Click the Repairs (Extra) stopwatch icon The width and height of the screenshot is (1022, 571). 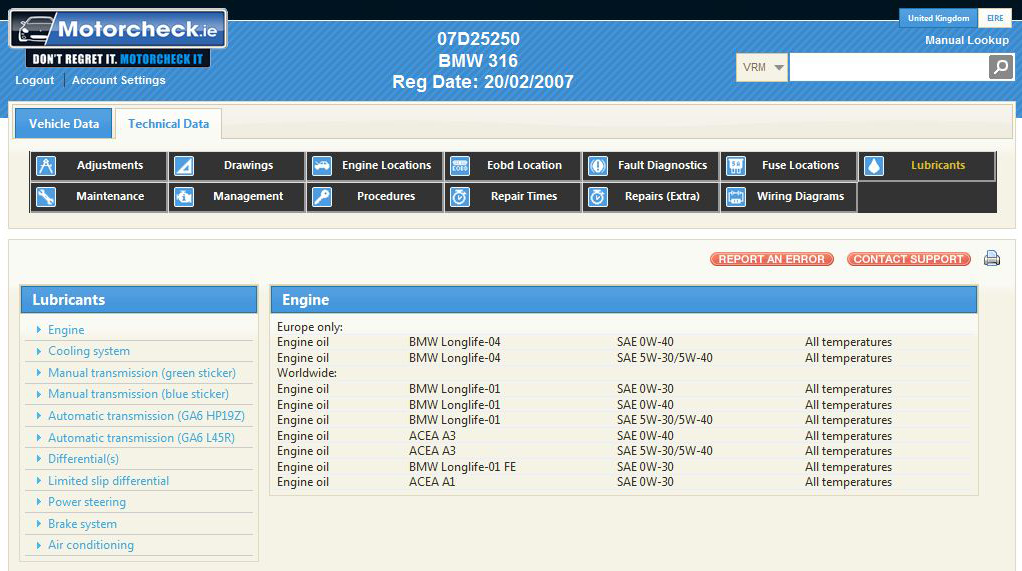coord(598,196)
